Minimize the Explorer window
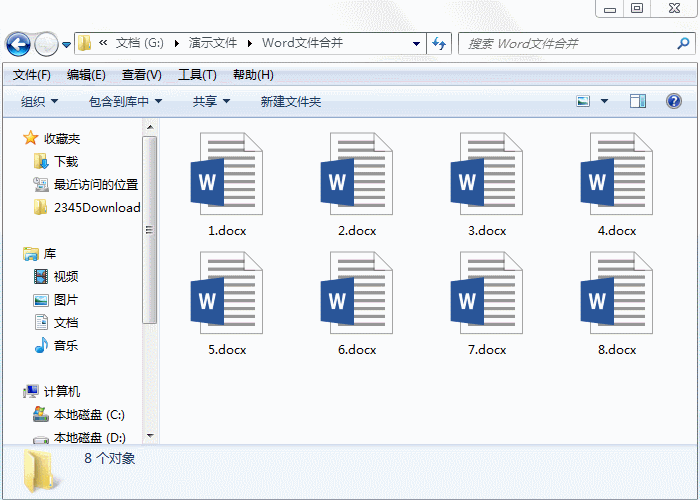The width and height of the screenshot is (700, 500). point(609,8)
